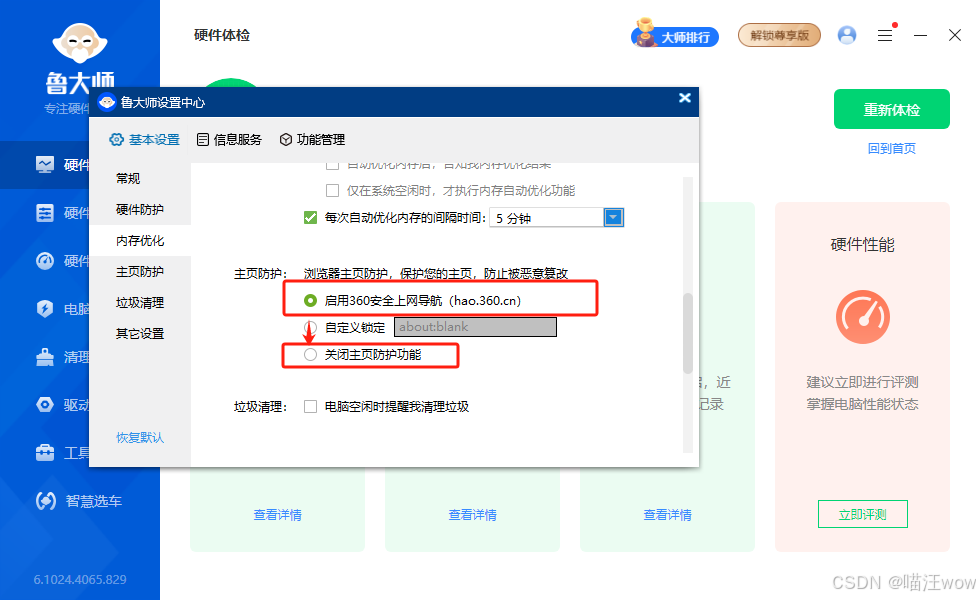
Task: Open 智慧选车 in the sidebar
Action: point(79,501)
